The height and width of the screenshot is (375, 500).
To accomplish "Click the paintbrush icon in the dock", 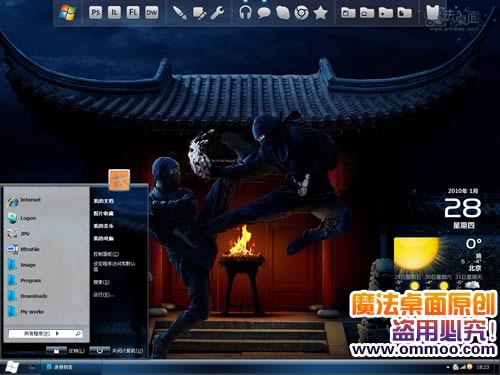I will point(180,13).
